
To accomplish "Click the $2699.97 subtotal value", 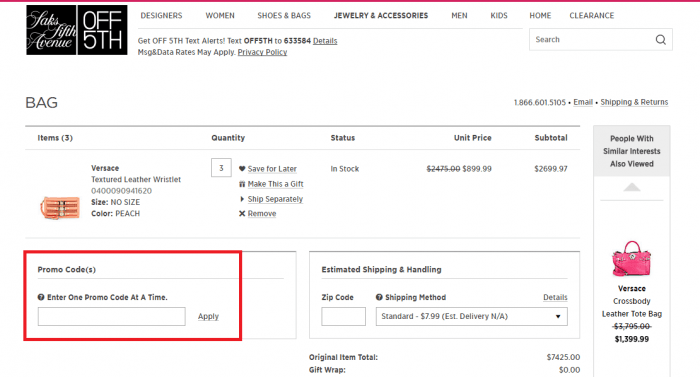I will [551, 169].
